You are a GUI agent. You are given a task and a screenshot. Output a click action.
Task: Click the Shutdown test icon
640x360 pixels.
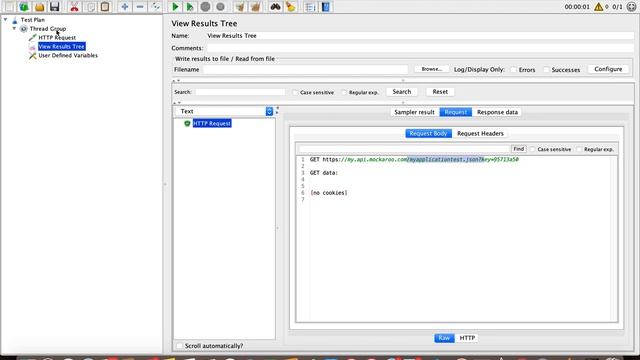[x=220, y=7]
